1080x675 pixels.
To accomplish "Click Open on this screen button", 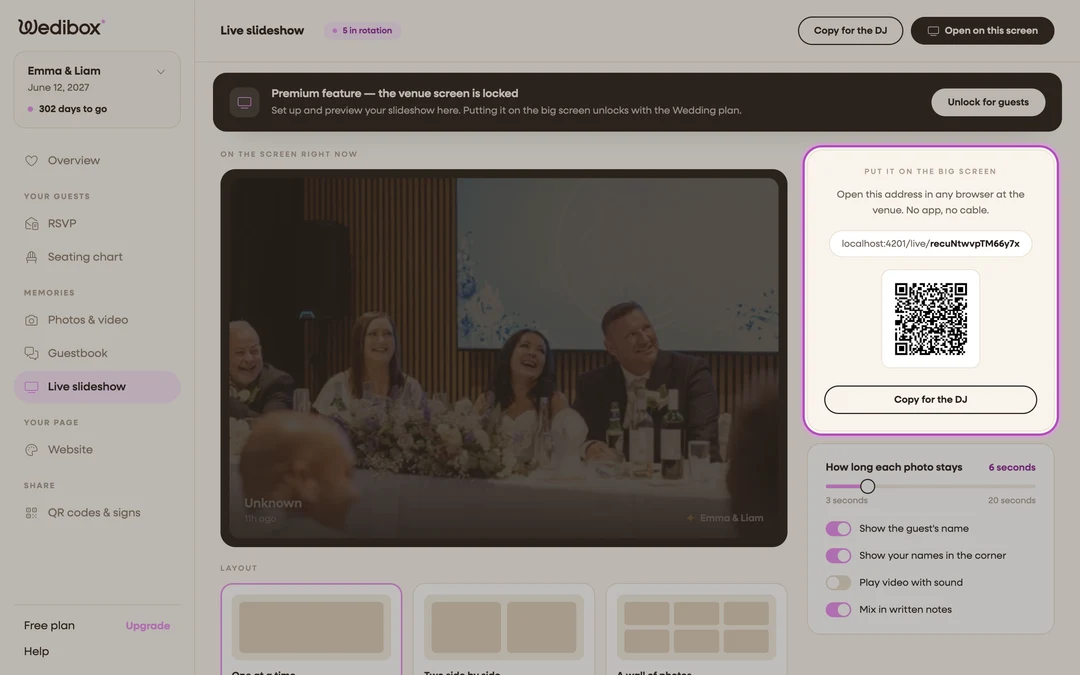I will (x=982, y=31).
